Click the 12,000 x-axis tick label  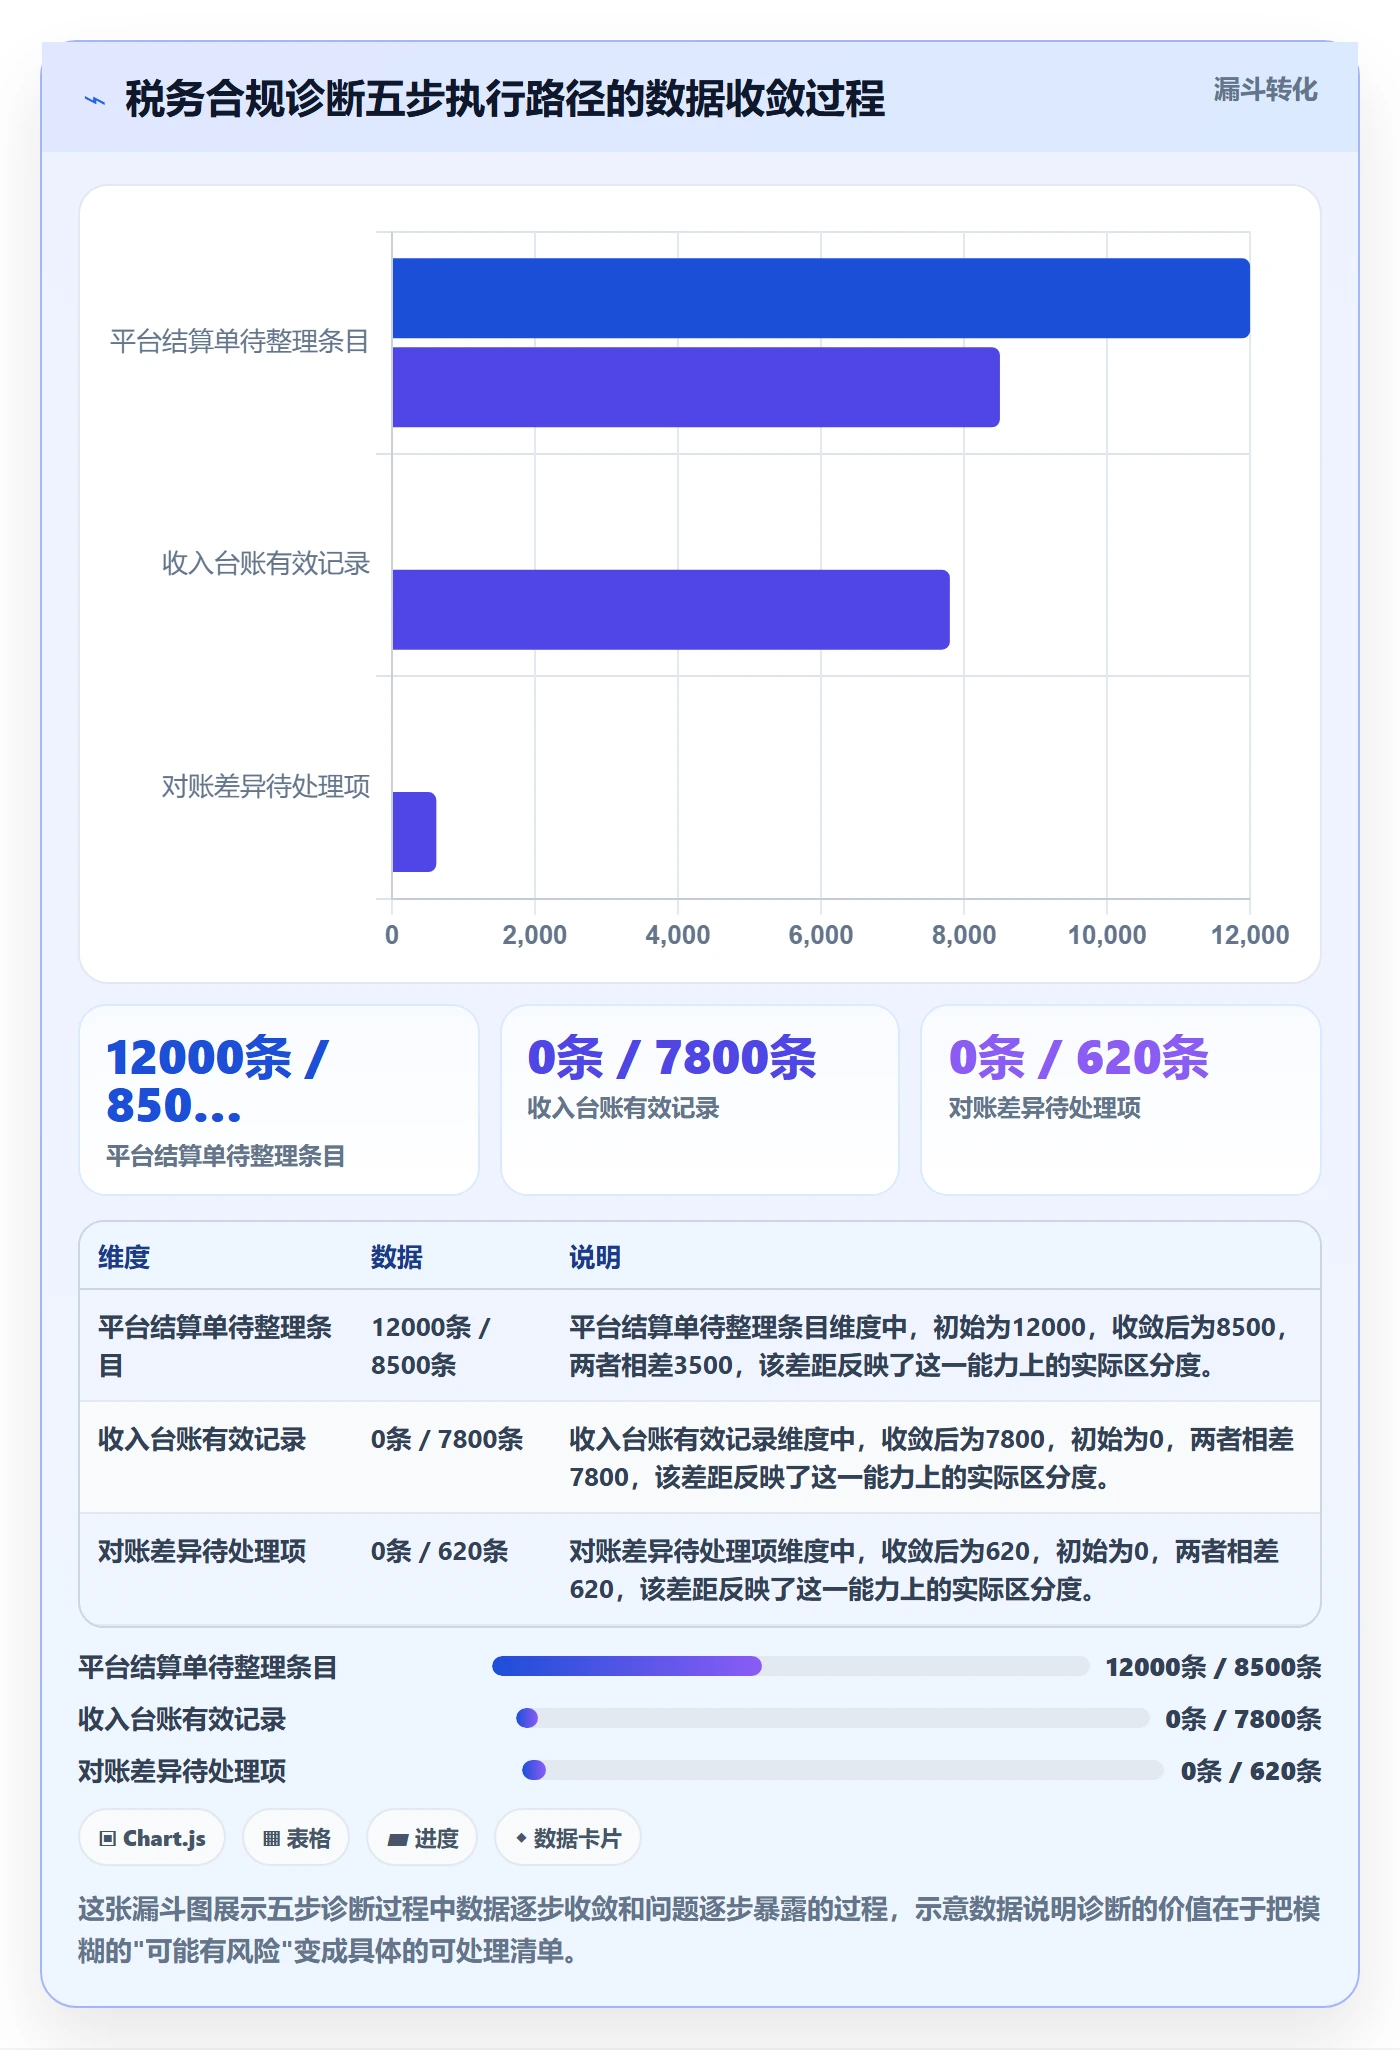click(x=1250, y=935)
